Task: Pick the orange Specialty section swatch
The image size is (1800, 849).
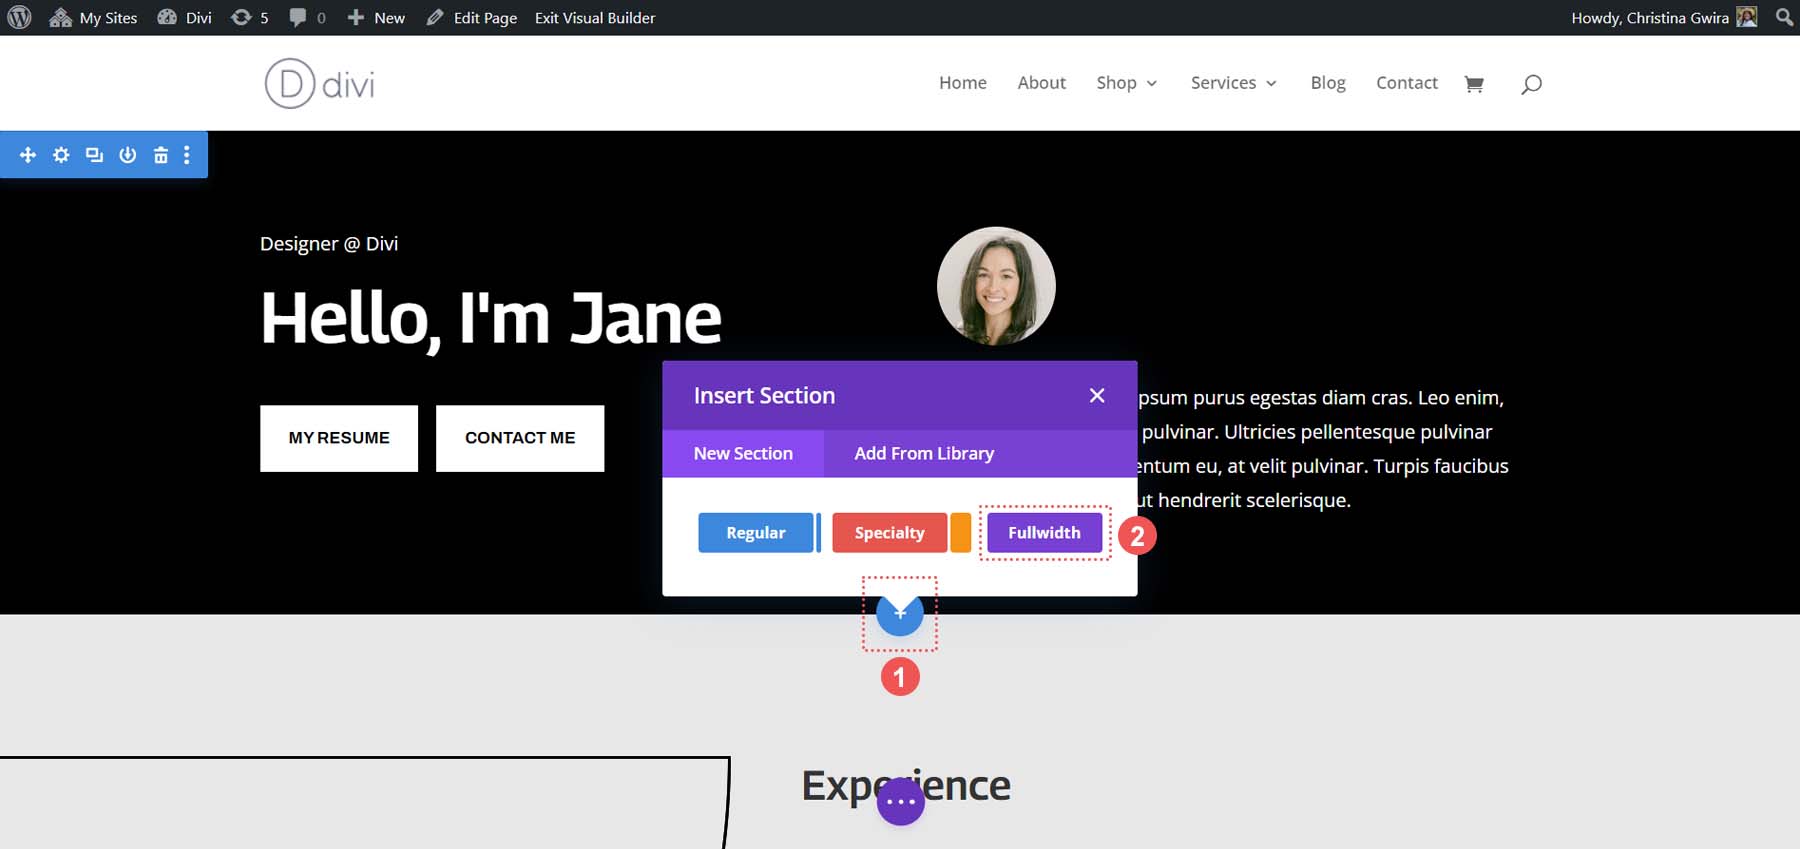Action: point(960,533)
